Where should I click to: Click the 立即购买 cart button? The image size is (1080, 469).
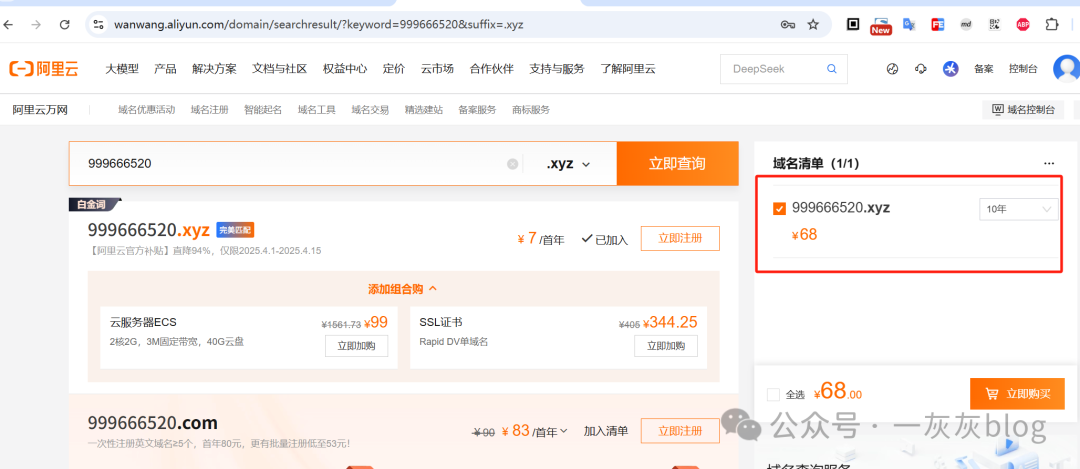point(1017,394)
